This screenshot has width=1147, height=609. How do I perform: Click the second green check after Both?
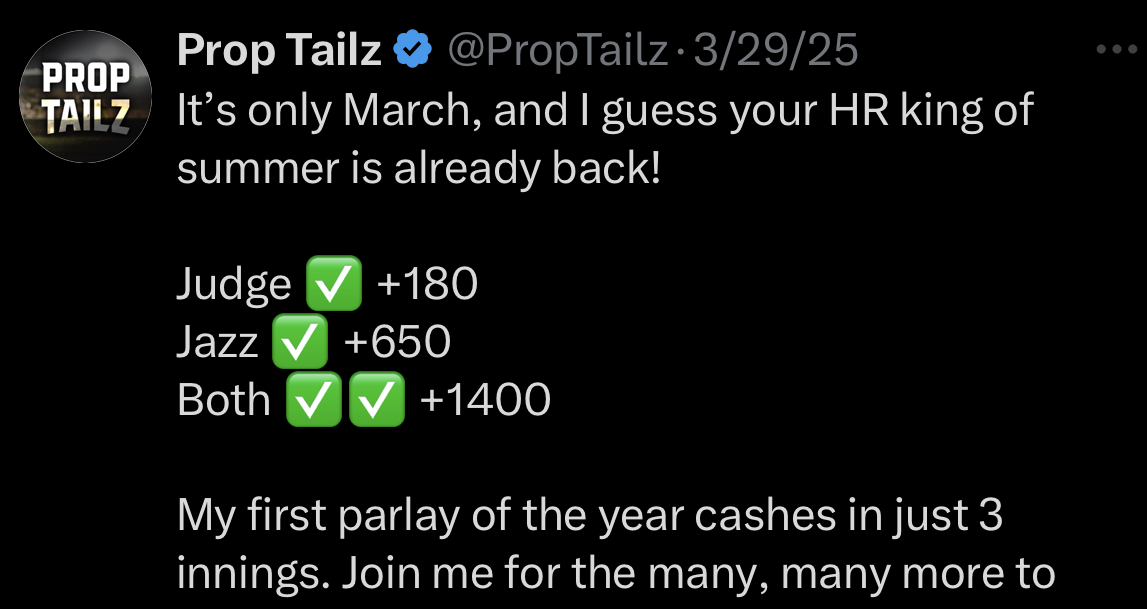click(377, 398)
